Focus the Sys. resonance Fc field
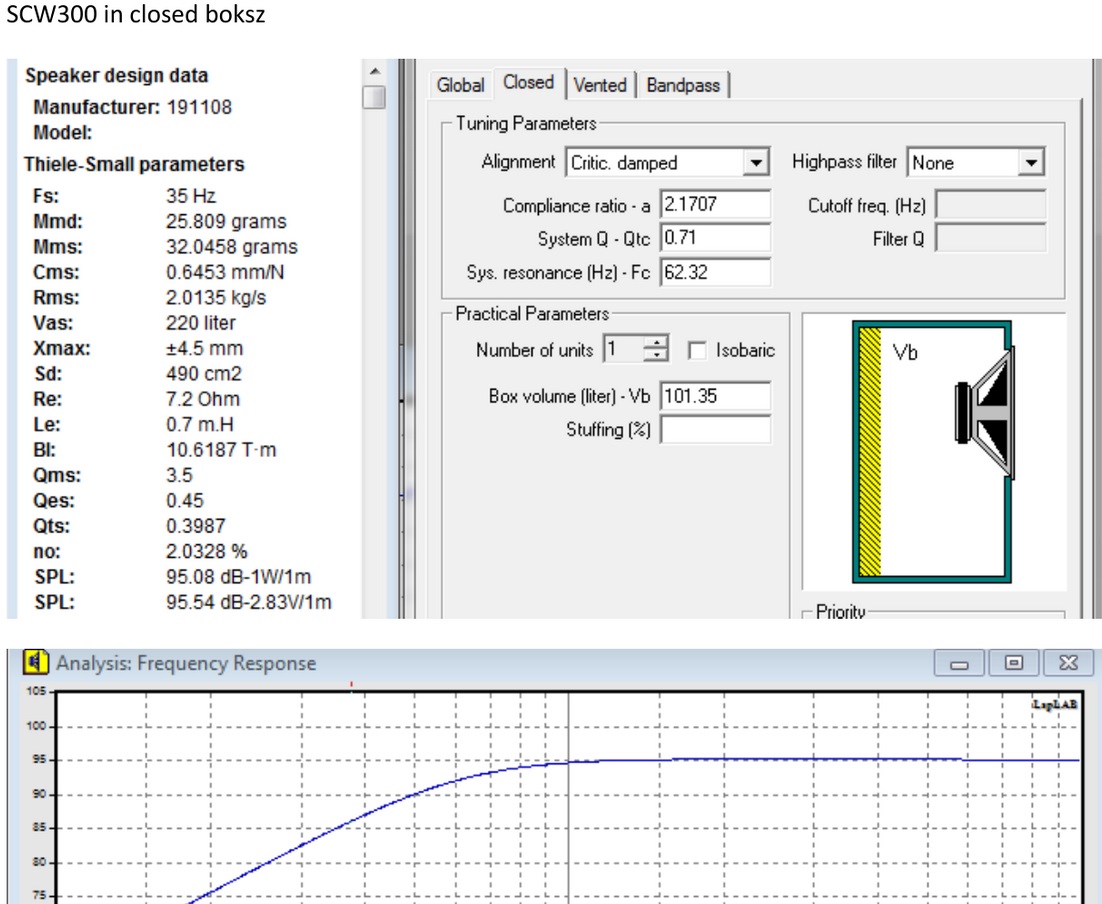The image size is (1102, 904). click(715, 272)
